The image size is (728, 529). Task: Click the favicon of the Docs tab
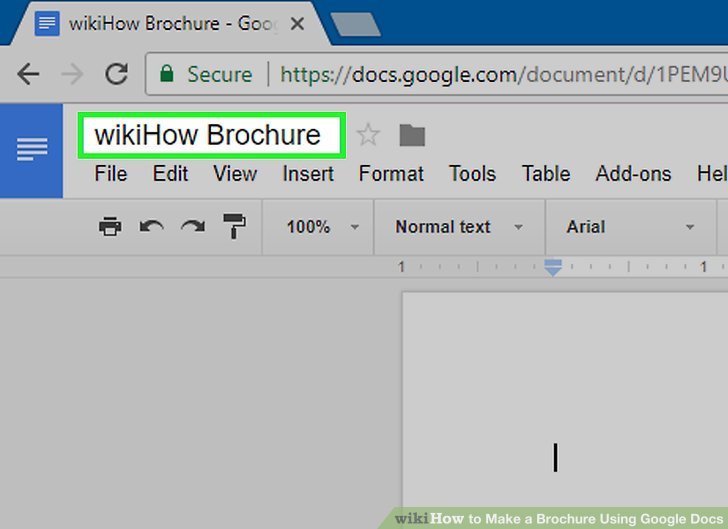(47, 23)
